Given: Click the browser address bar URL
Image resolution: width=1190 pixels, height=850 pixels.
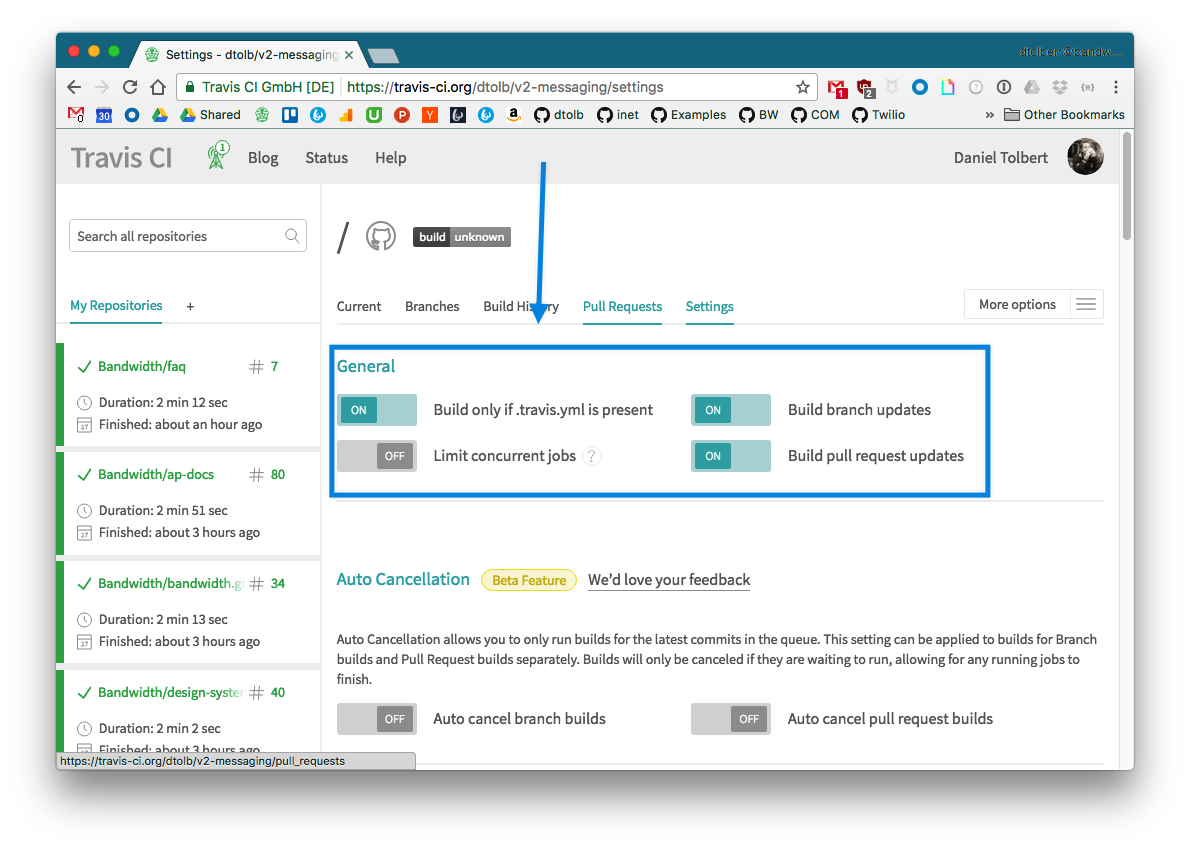Looking at the screenshot, I should click(505, 87).
